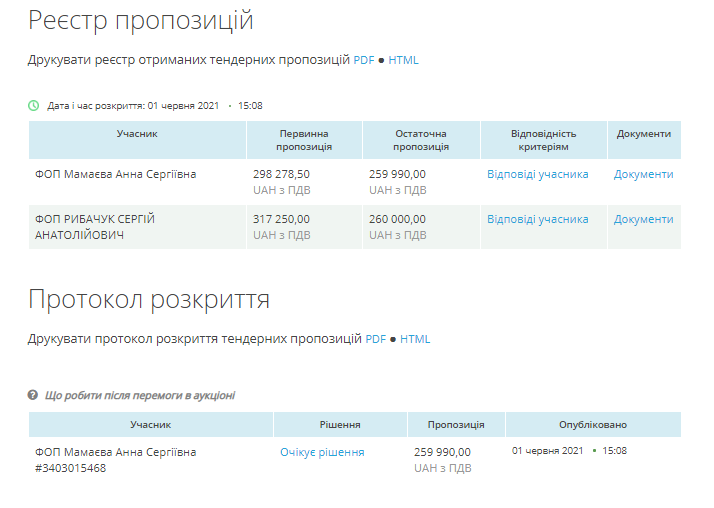Click the final bid value 260 000,00

coord(398,219)
